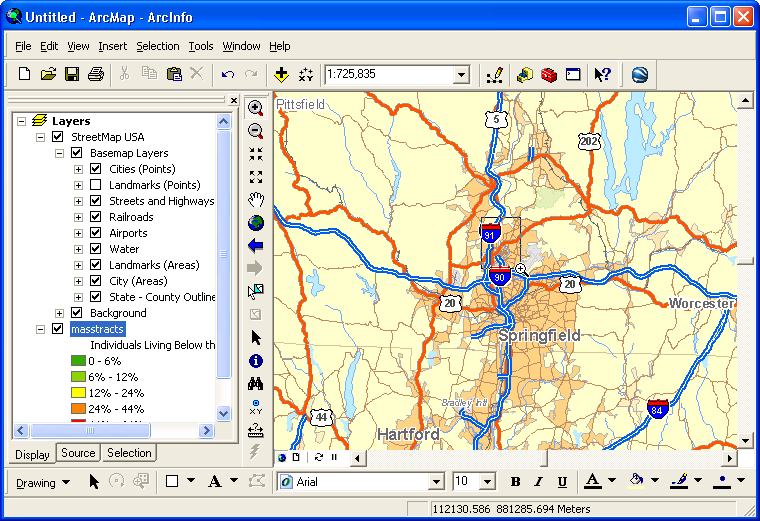Switch to the Source tab
Viewport: 760px width, 521px height.
(78, 453)
